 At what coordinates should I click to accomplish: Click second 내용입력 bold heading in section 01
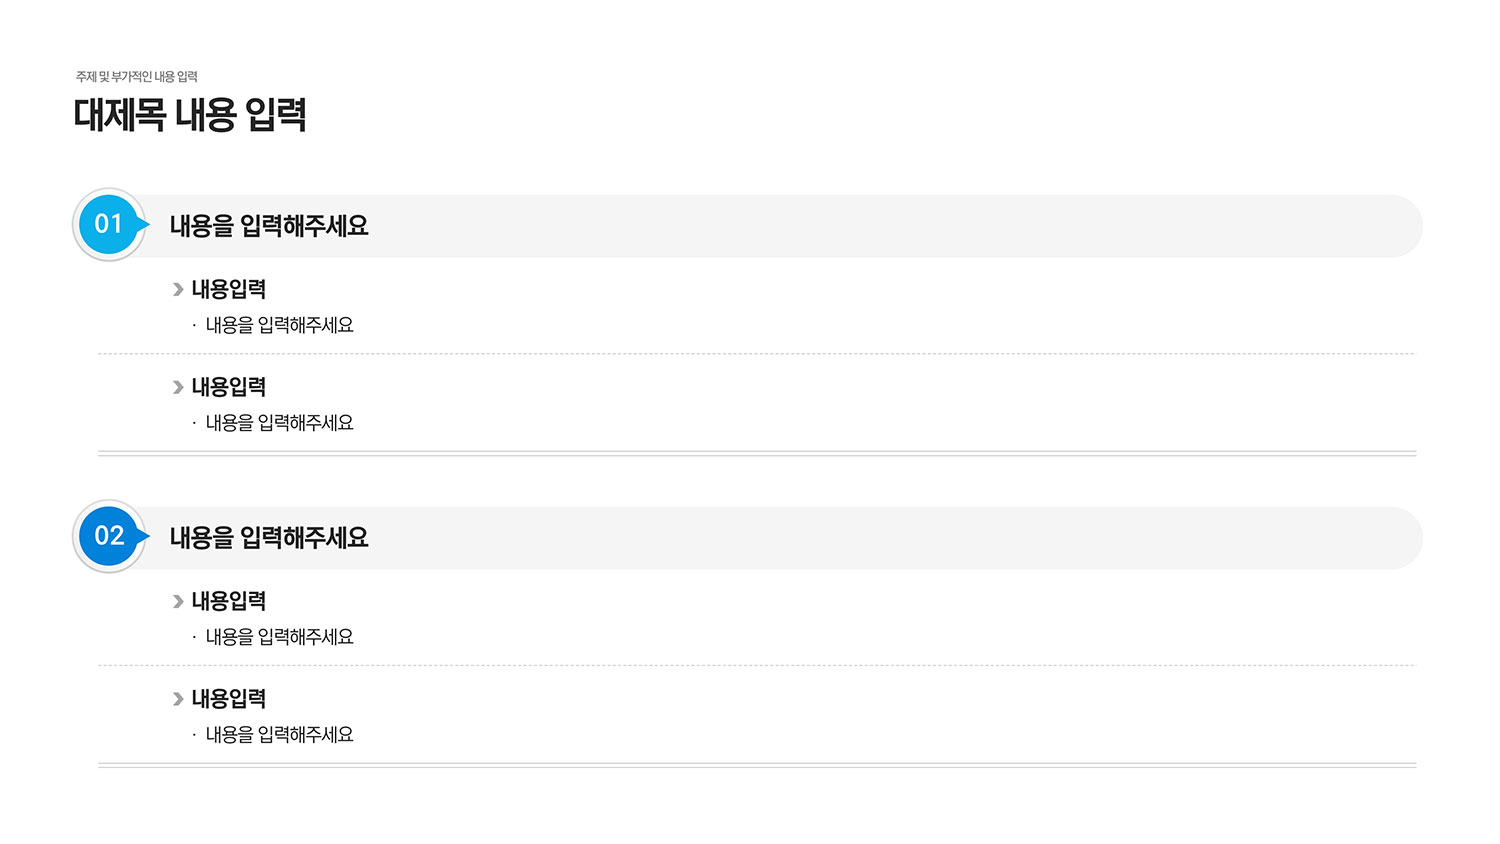coord(229,387)
